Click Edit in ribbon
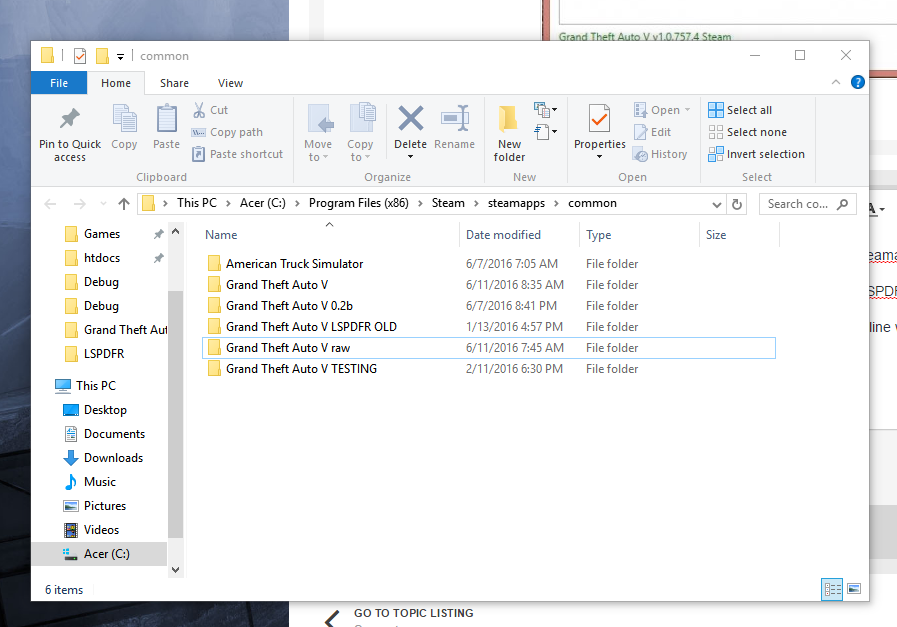The height and width of the screenshot is (627, 897). pos(652,132)
